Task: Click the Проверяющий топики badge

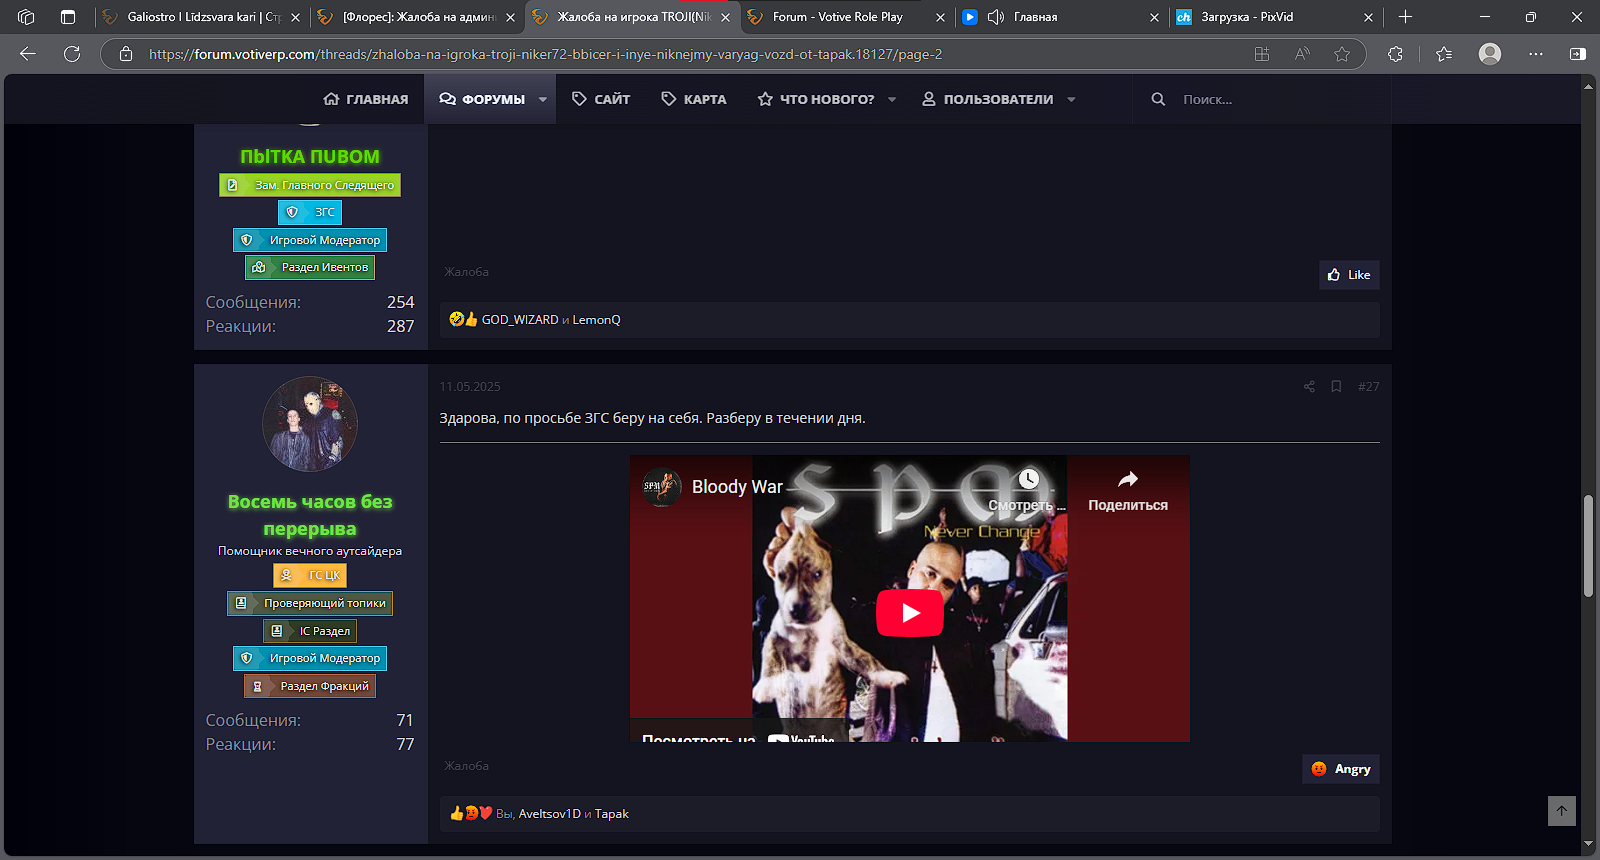Action: [x=310, y=603]
